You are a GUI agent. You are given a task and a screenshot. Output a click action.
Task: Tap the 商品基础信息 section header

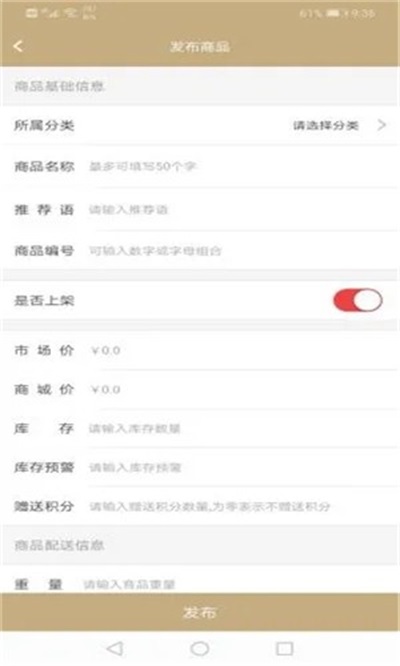(x=59, y=86)
